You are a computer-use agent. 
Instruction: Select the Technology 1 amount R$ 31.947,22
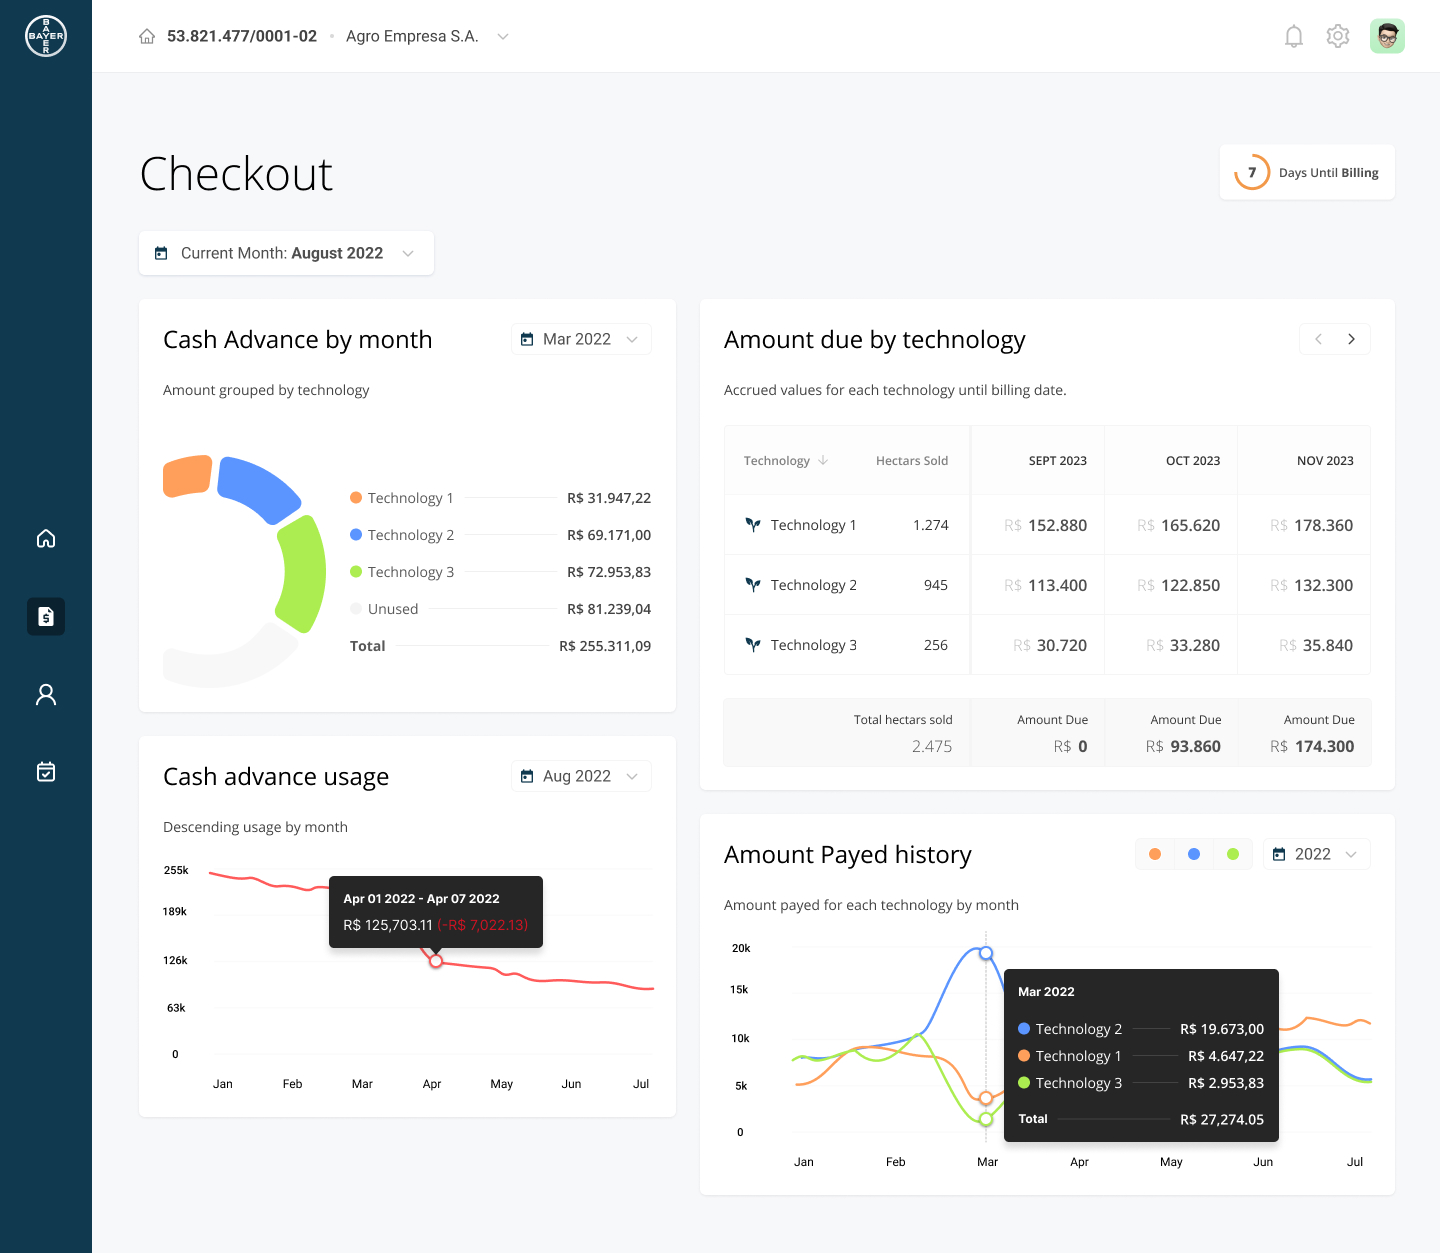(609, 498)
